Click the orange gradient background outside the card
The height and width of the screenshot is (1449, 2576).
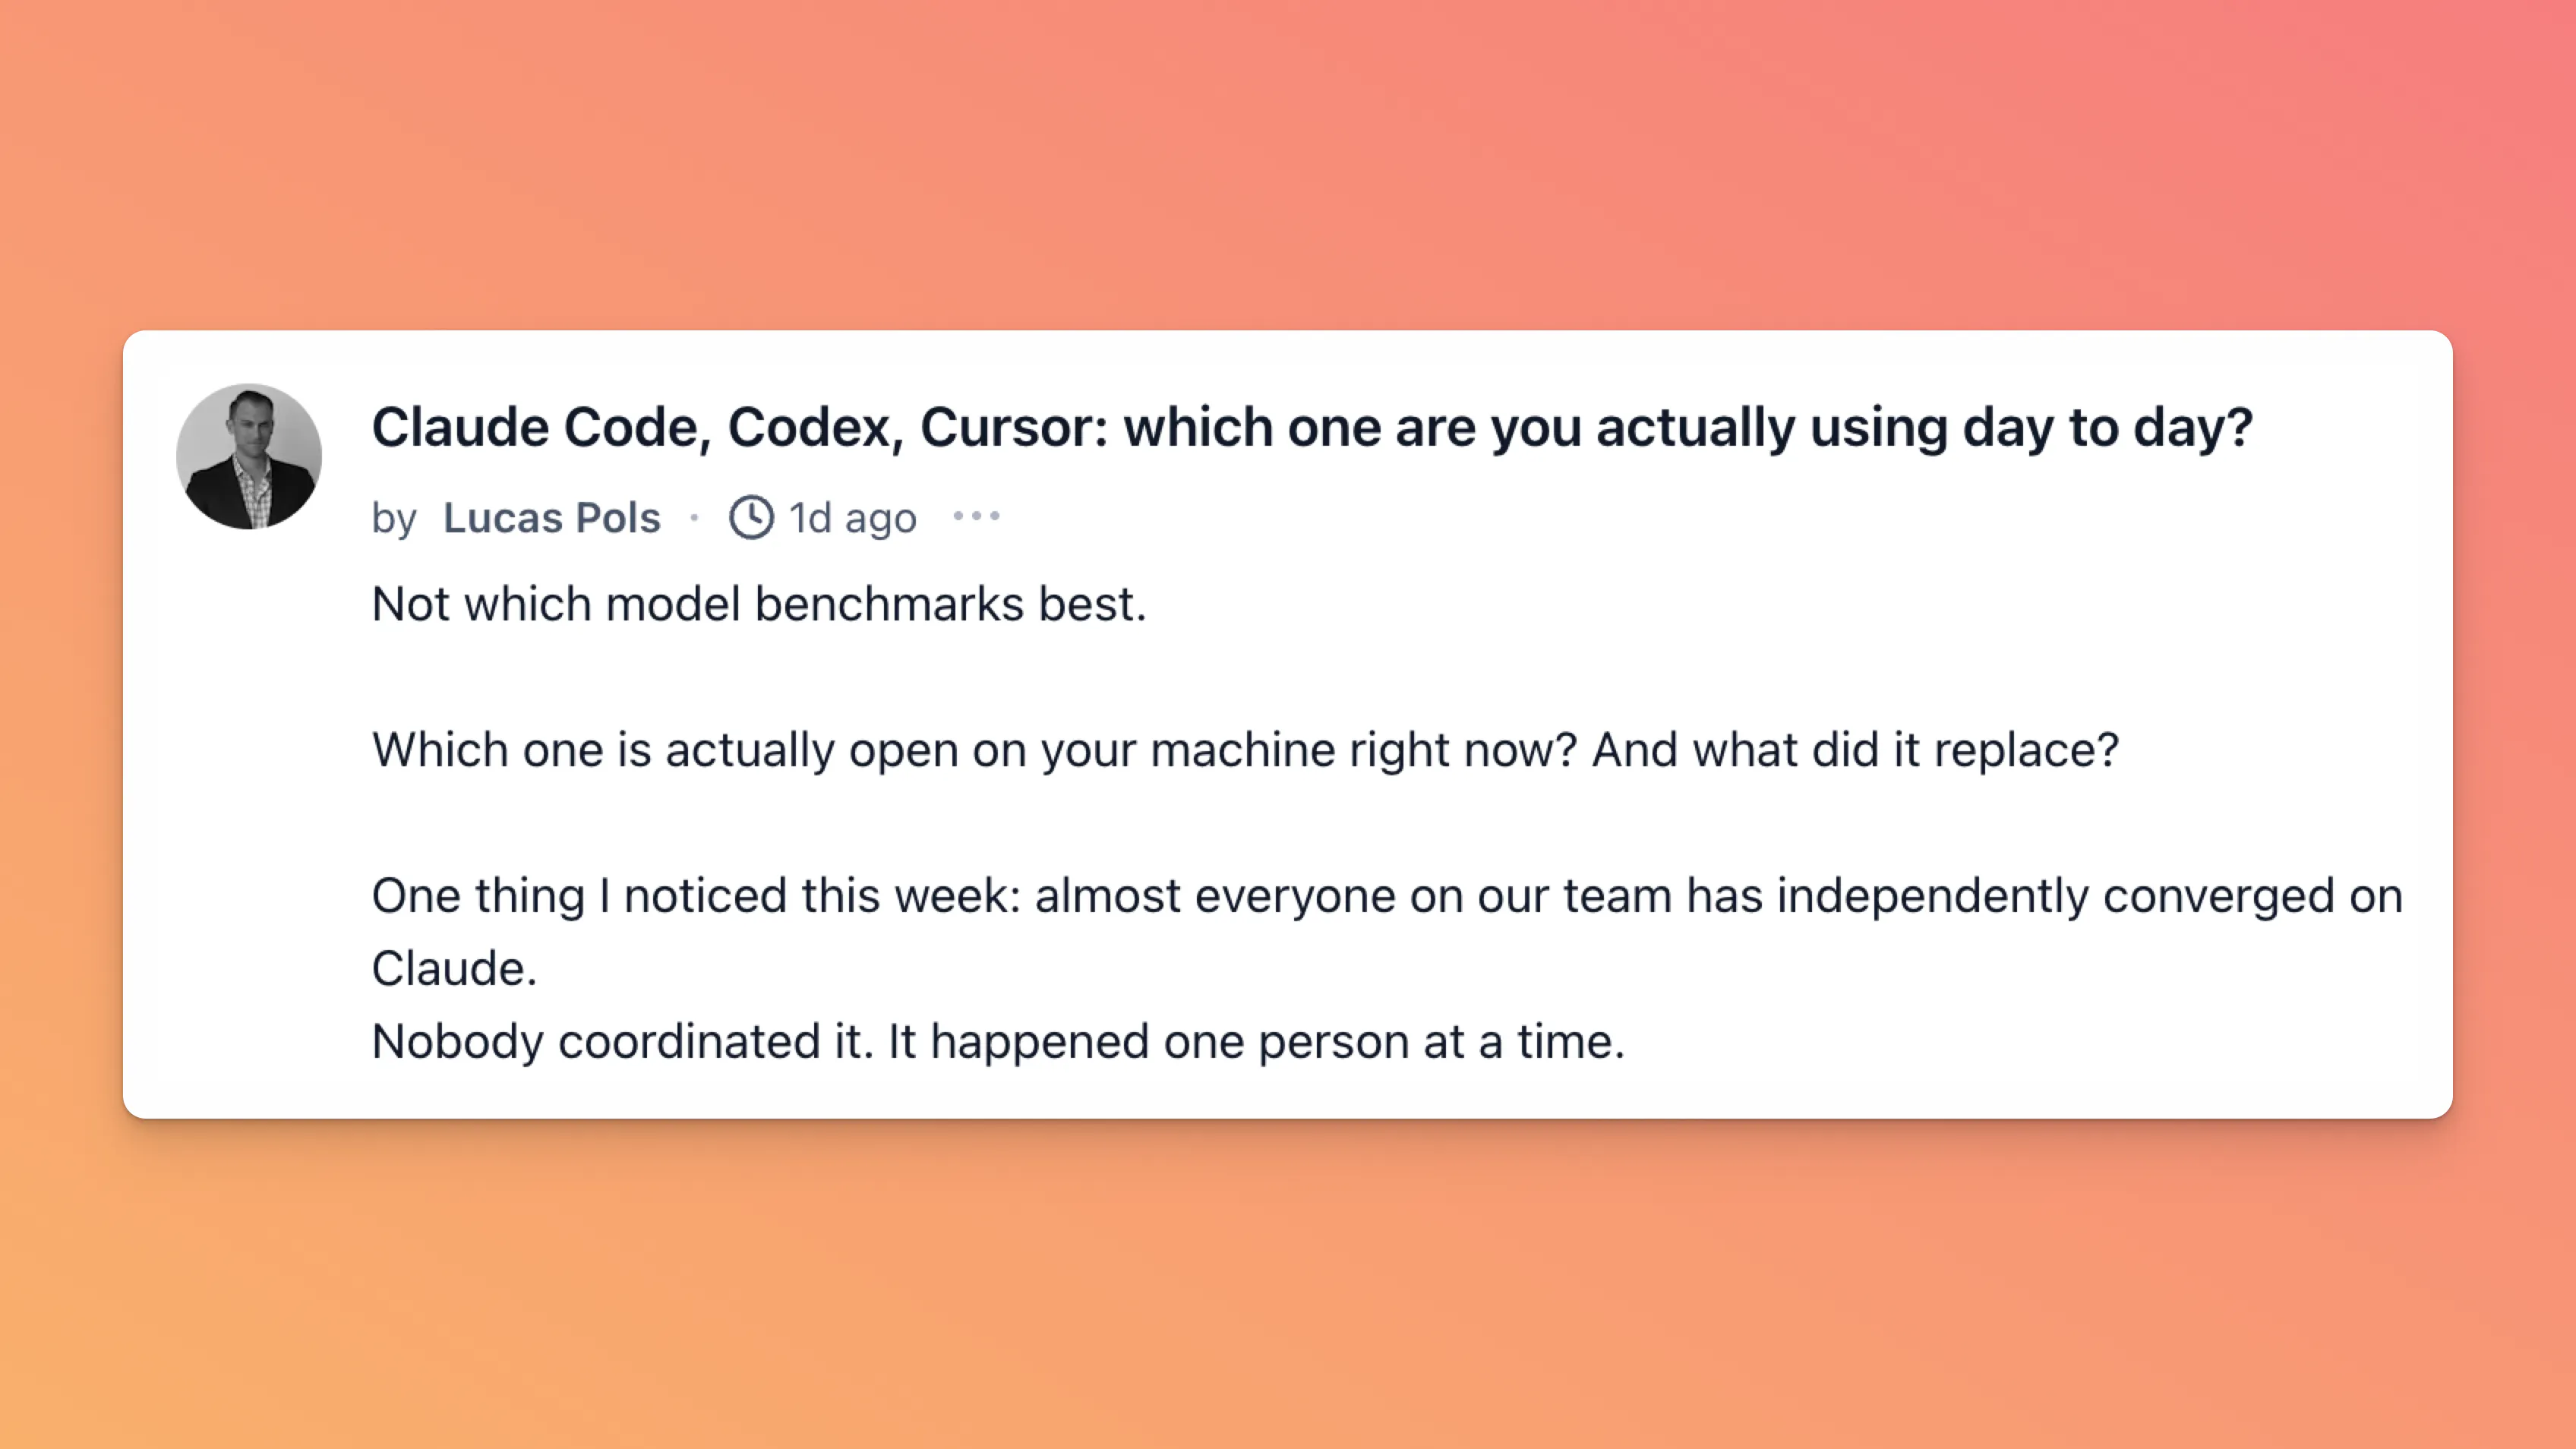point(1288,160)
